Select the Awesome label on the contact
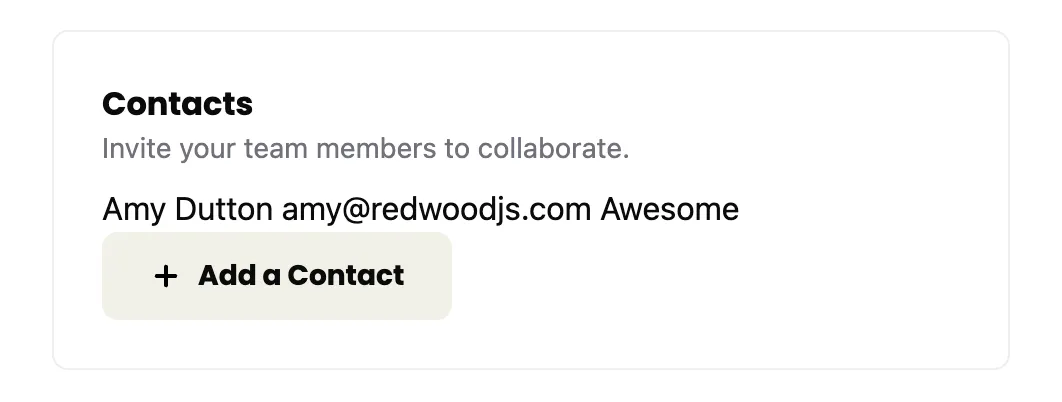Viewport: 1062px width, 402px height. point(669,209)
